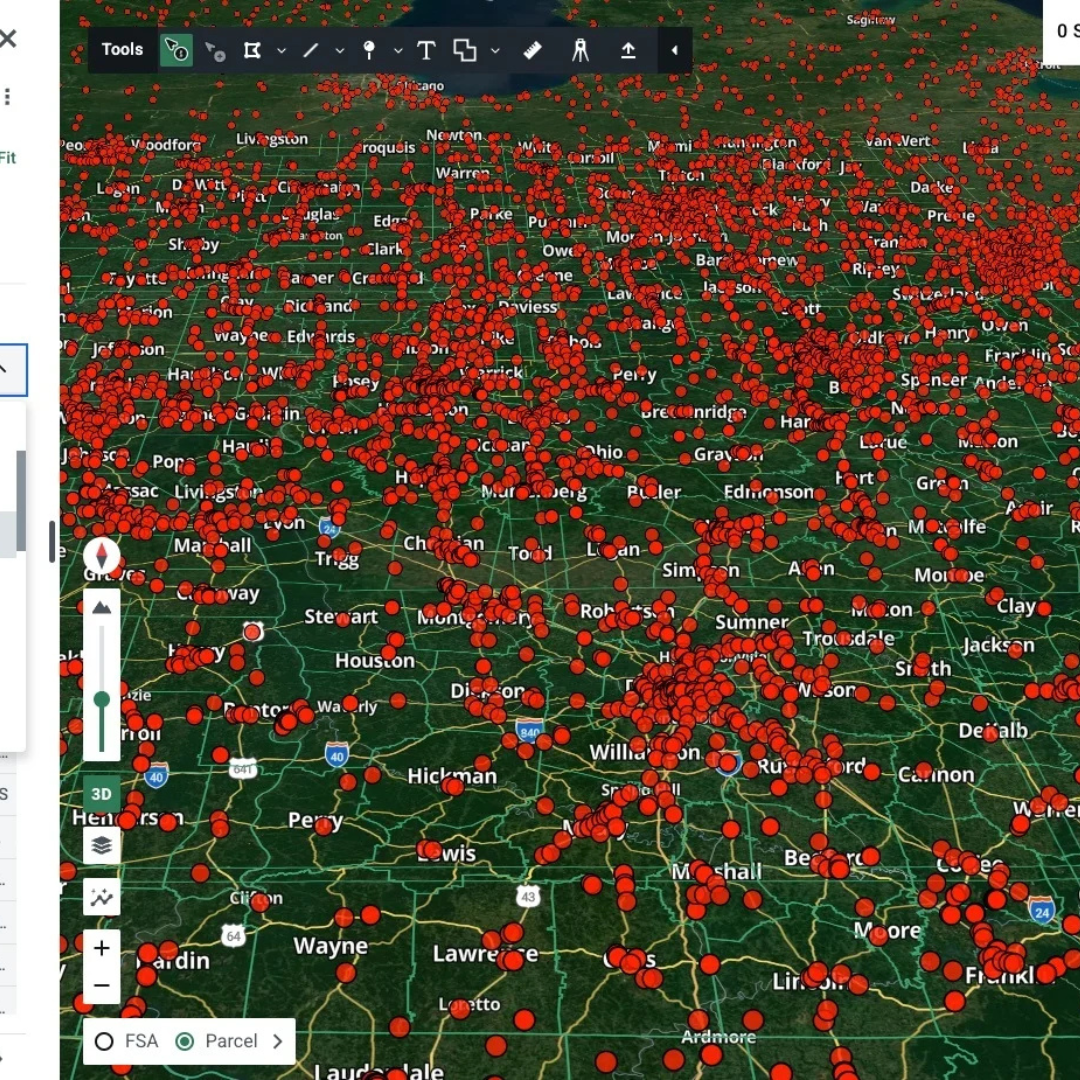The width and height of the screenshot is (1080, 1080).
Task: Adjust the terrain tilt slider handle
Action: (102, 700)
